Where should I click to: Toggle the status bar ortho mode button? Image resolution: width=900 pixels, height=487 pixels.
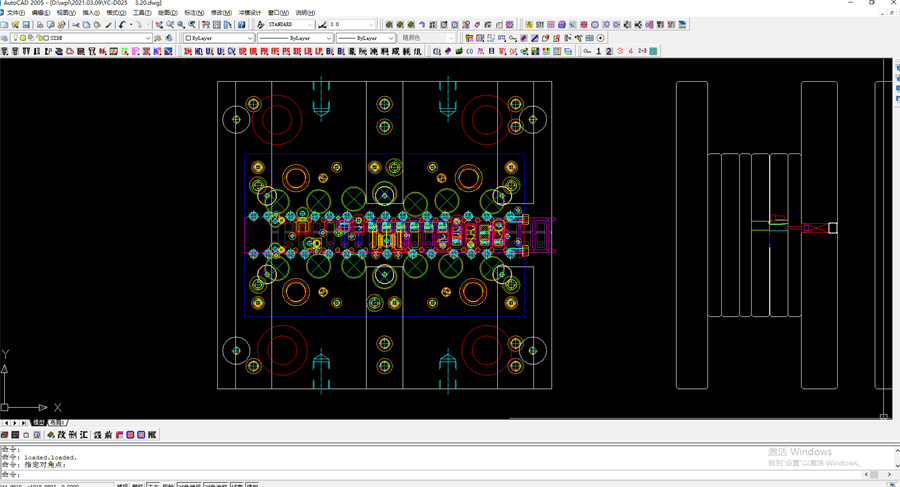[x=154, y=485]
